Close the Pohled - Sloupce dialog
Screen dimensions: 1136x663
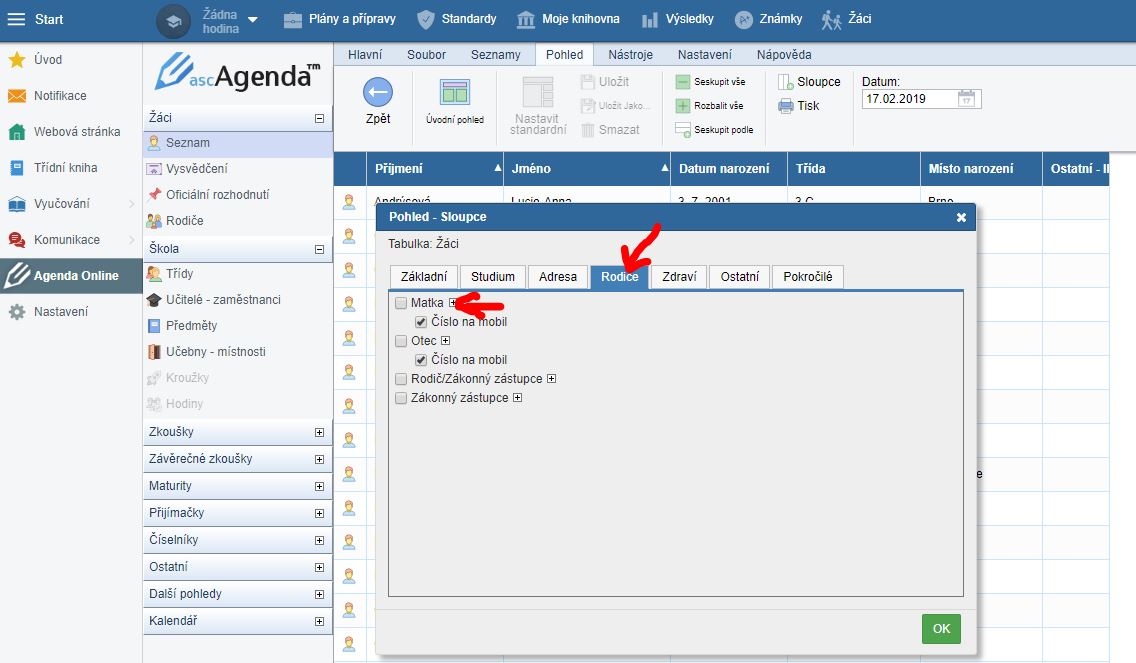click(x=961, y=217)
